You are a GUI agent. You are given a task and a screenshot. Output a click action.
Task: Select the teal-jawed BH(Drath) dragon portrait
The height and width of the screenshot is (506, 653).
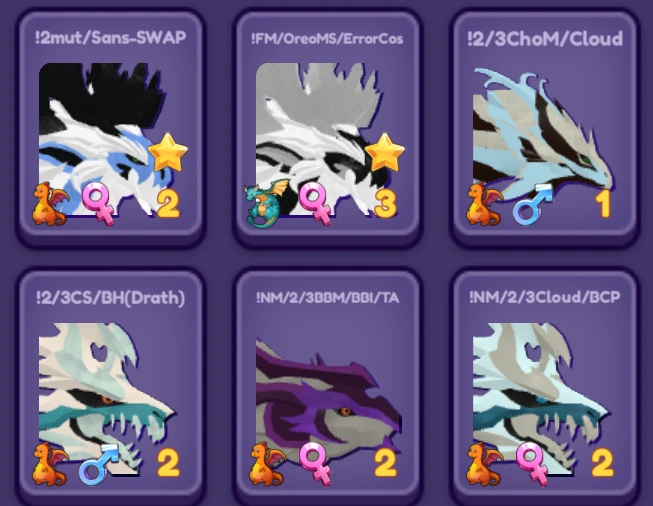click(107, 399)
